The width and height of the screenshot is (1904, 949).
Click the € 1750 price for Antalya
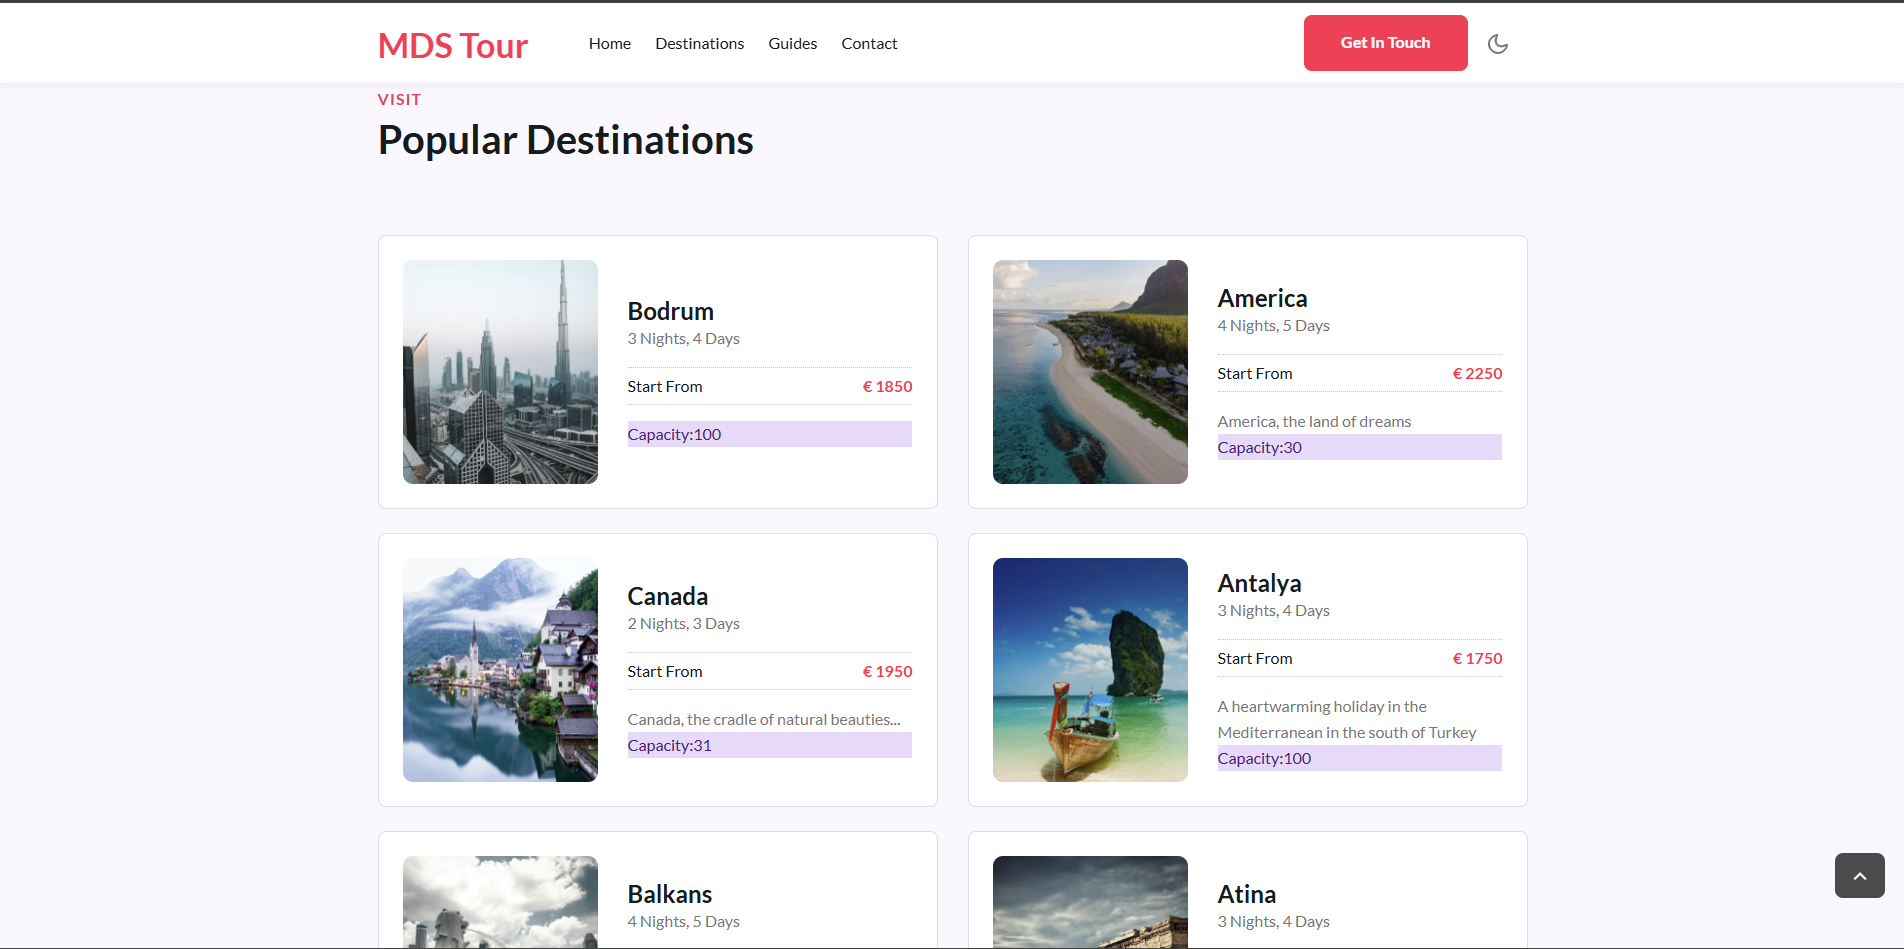(x=1477, y=658)
